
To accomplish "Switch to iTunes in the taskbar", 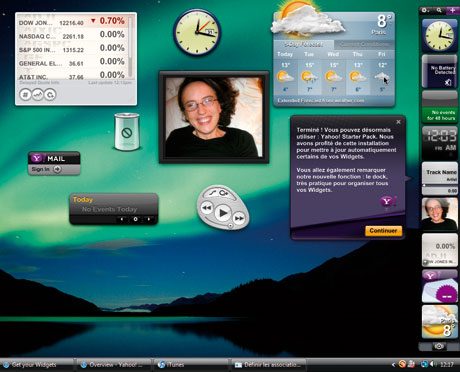I will point(191,365).
